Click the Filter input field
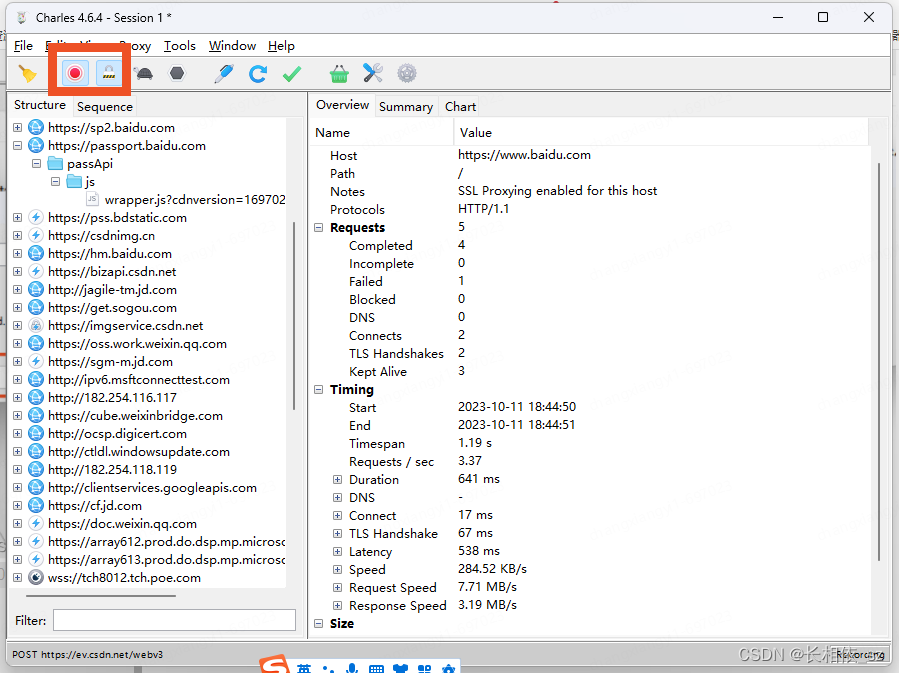 (174, 620)
